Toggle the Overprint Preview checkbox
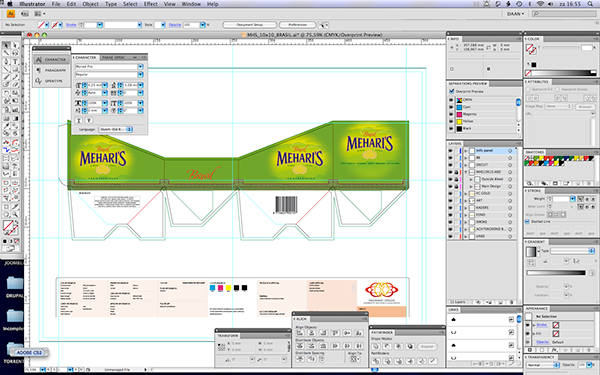 452,91
